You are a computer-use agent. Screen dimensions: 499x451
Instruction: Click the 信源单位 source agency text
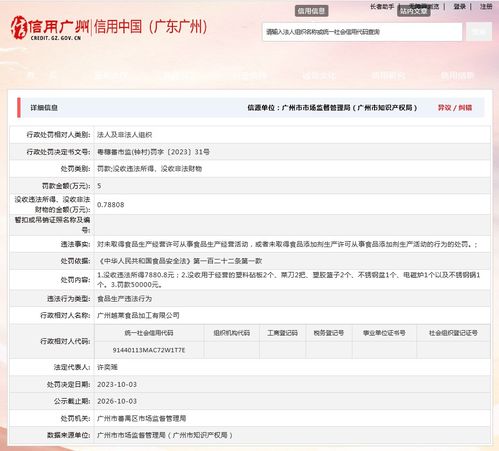click(332, 108)
